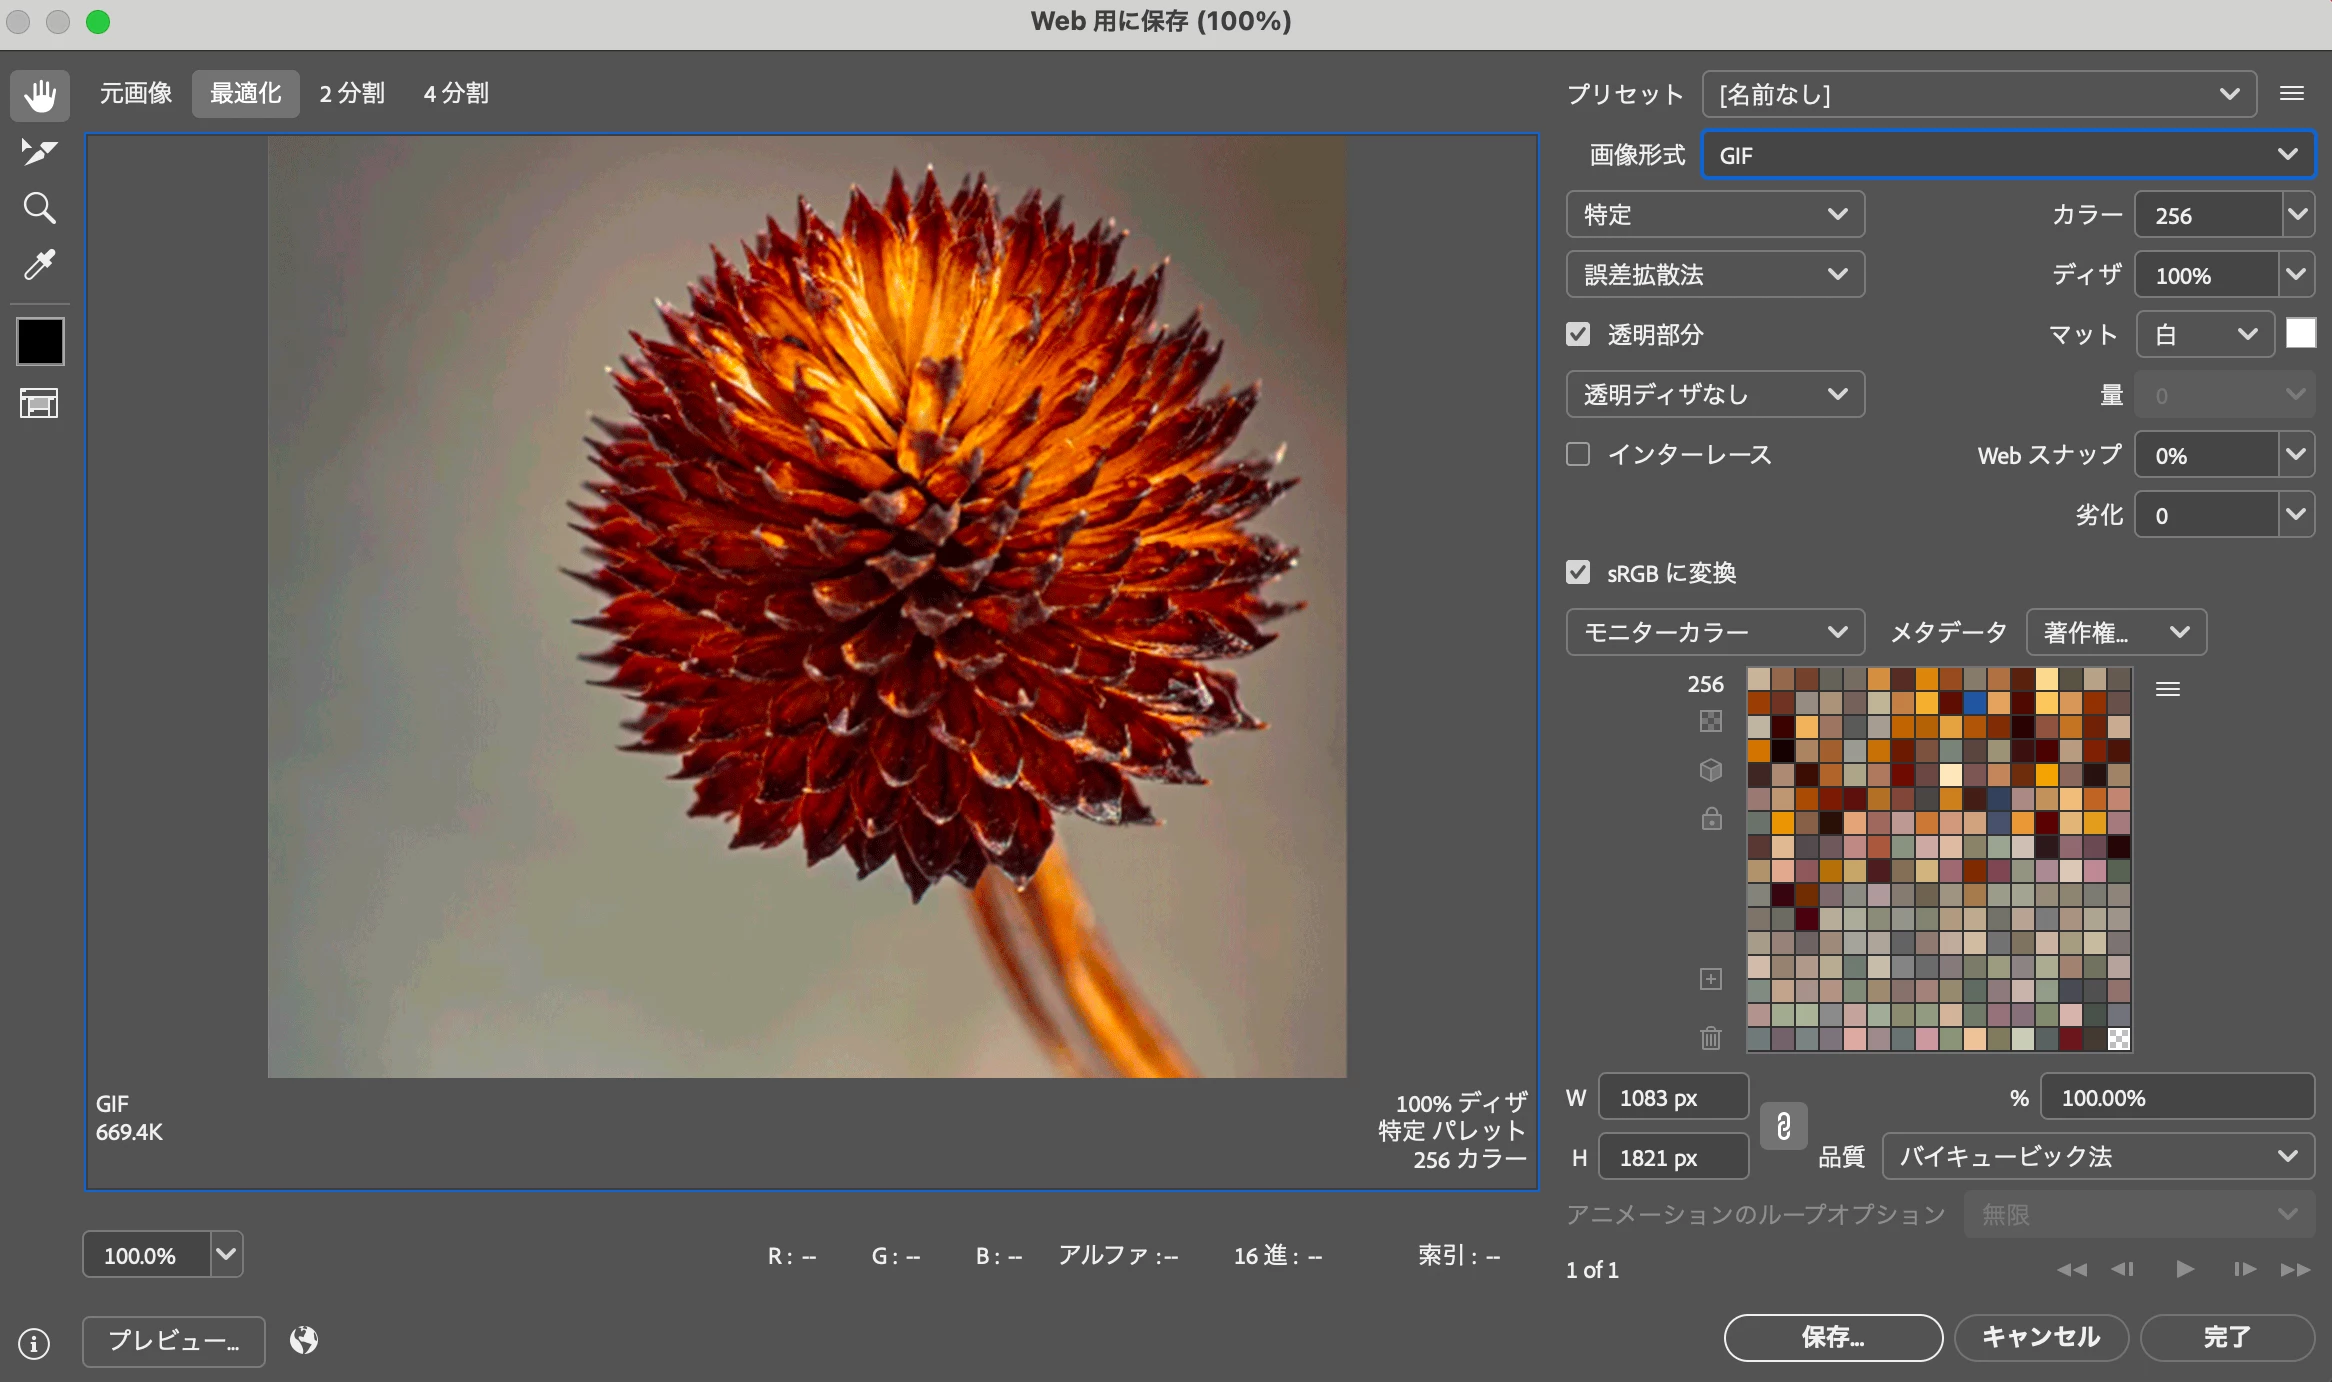This screenshot has height=1382, width=2332.
Task: Select the Zoom tool
Action: click(40, 208)
